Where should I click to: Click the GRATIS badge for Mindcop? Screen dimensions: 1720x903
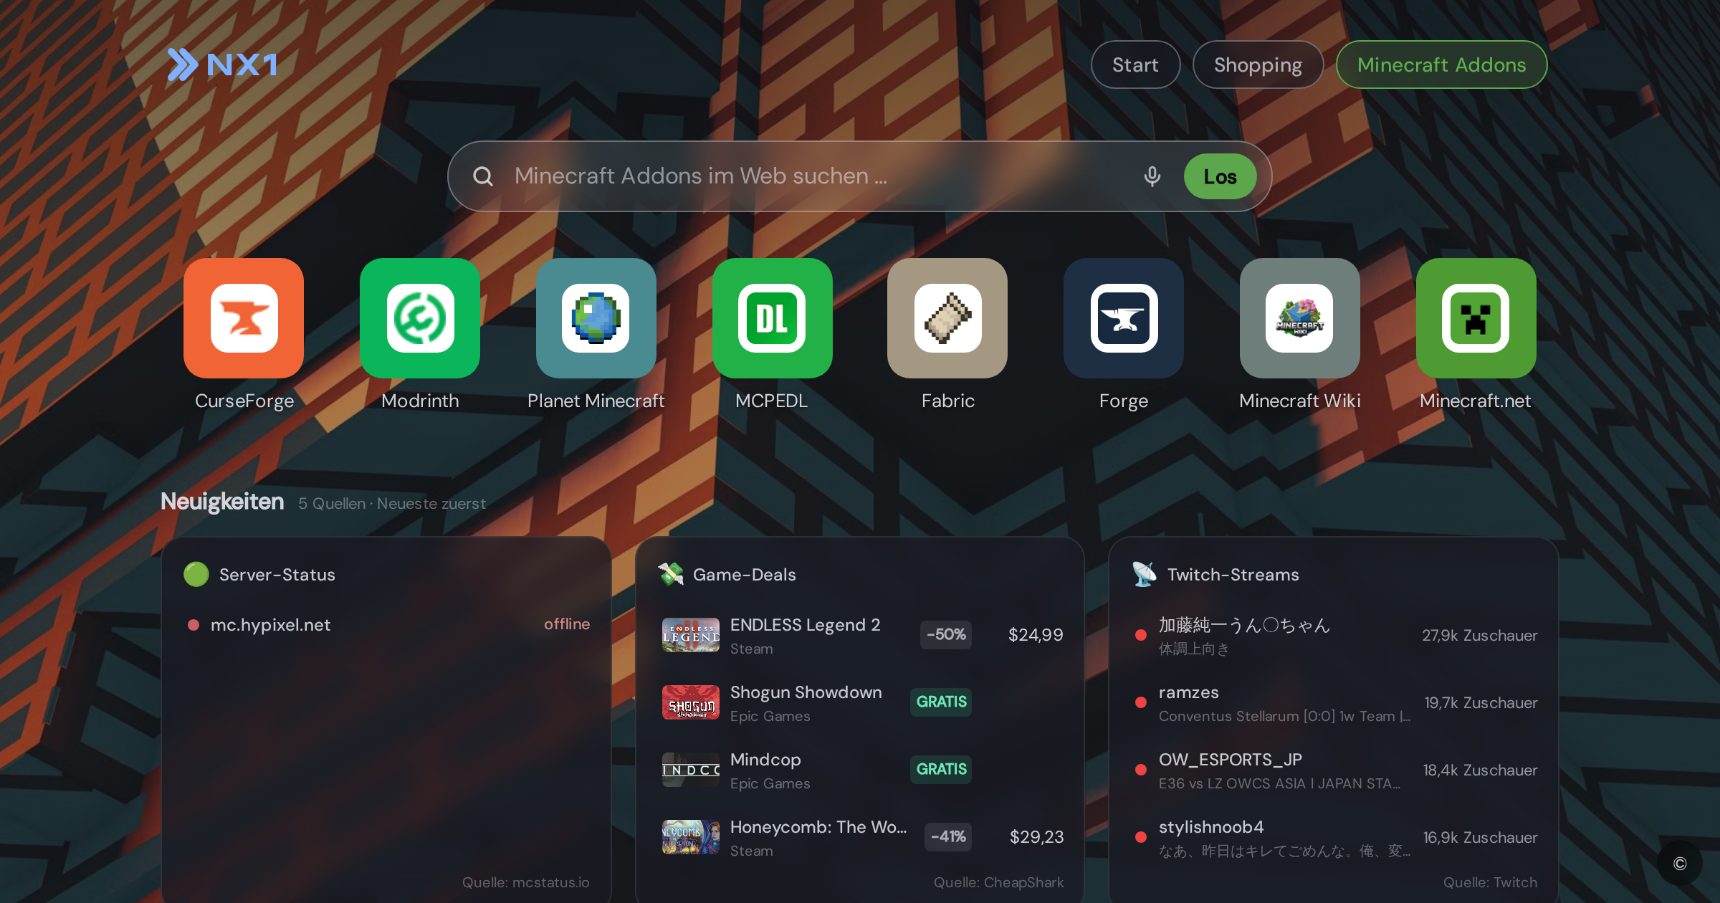[941, 769]
